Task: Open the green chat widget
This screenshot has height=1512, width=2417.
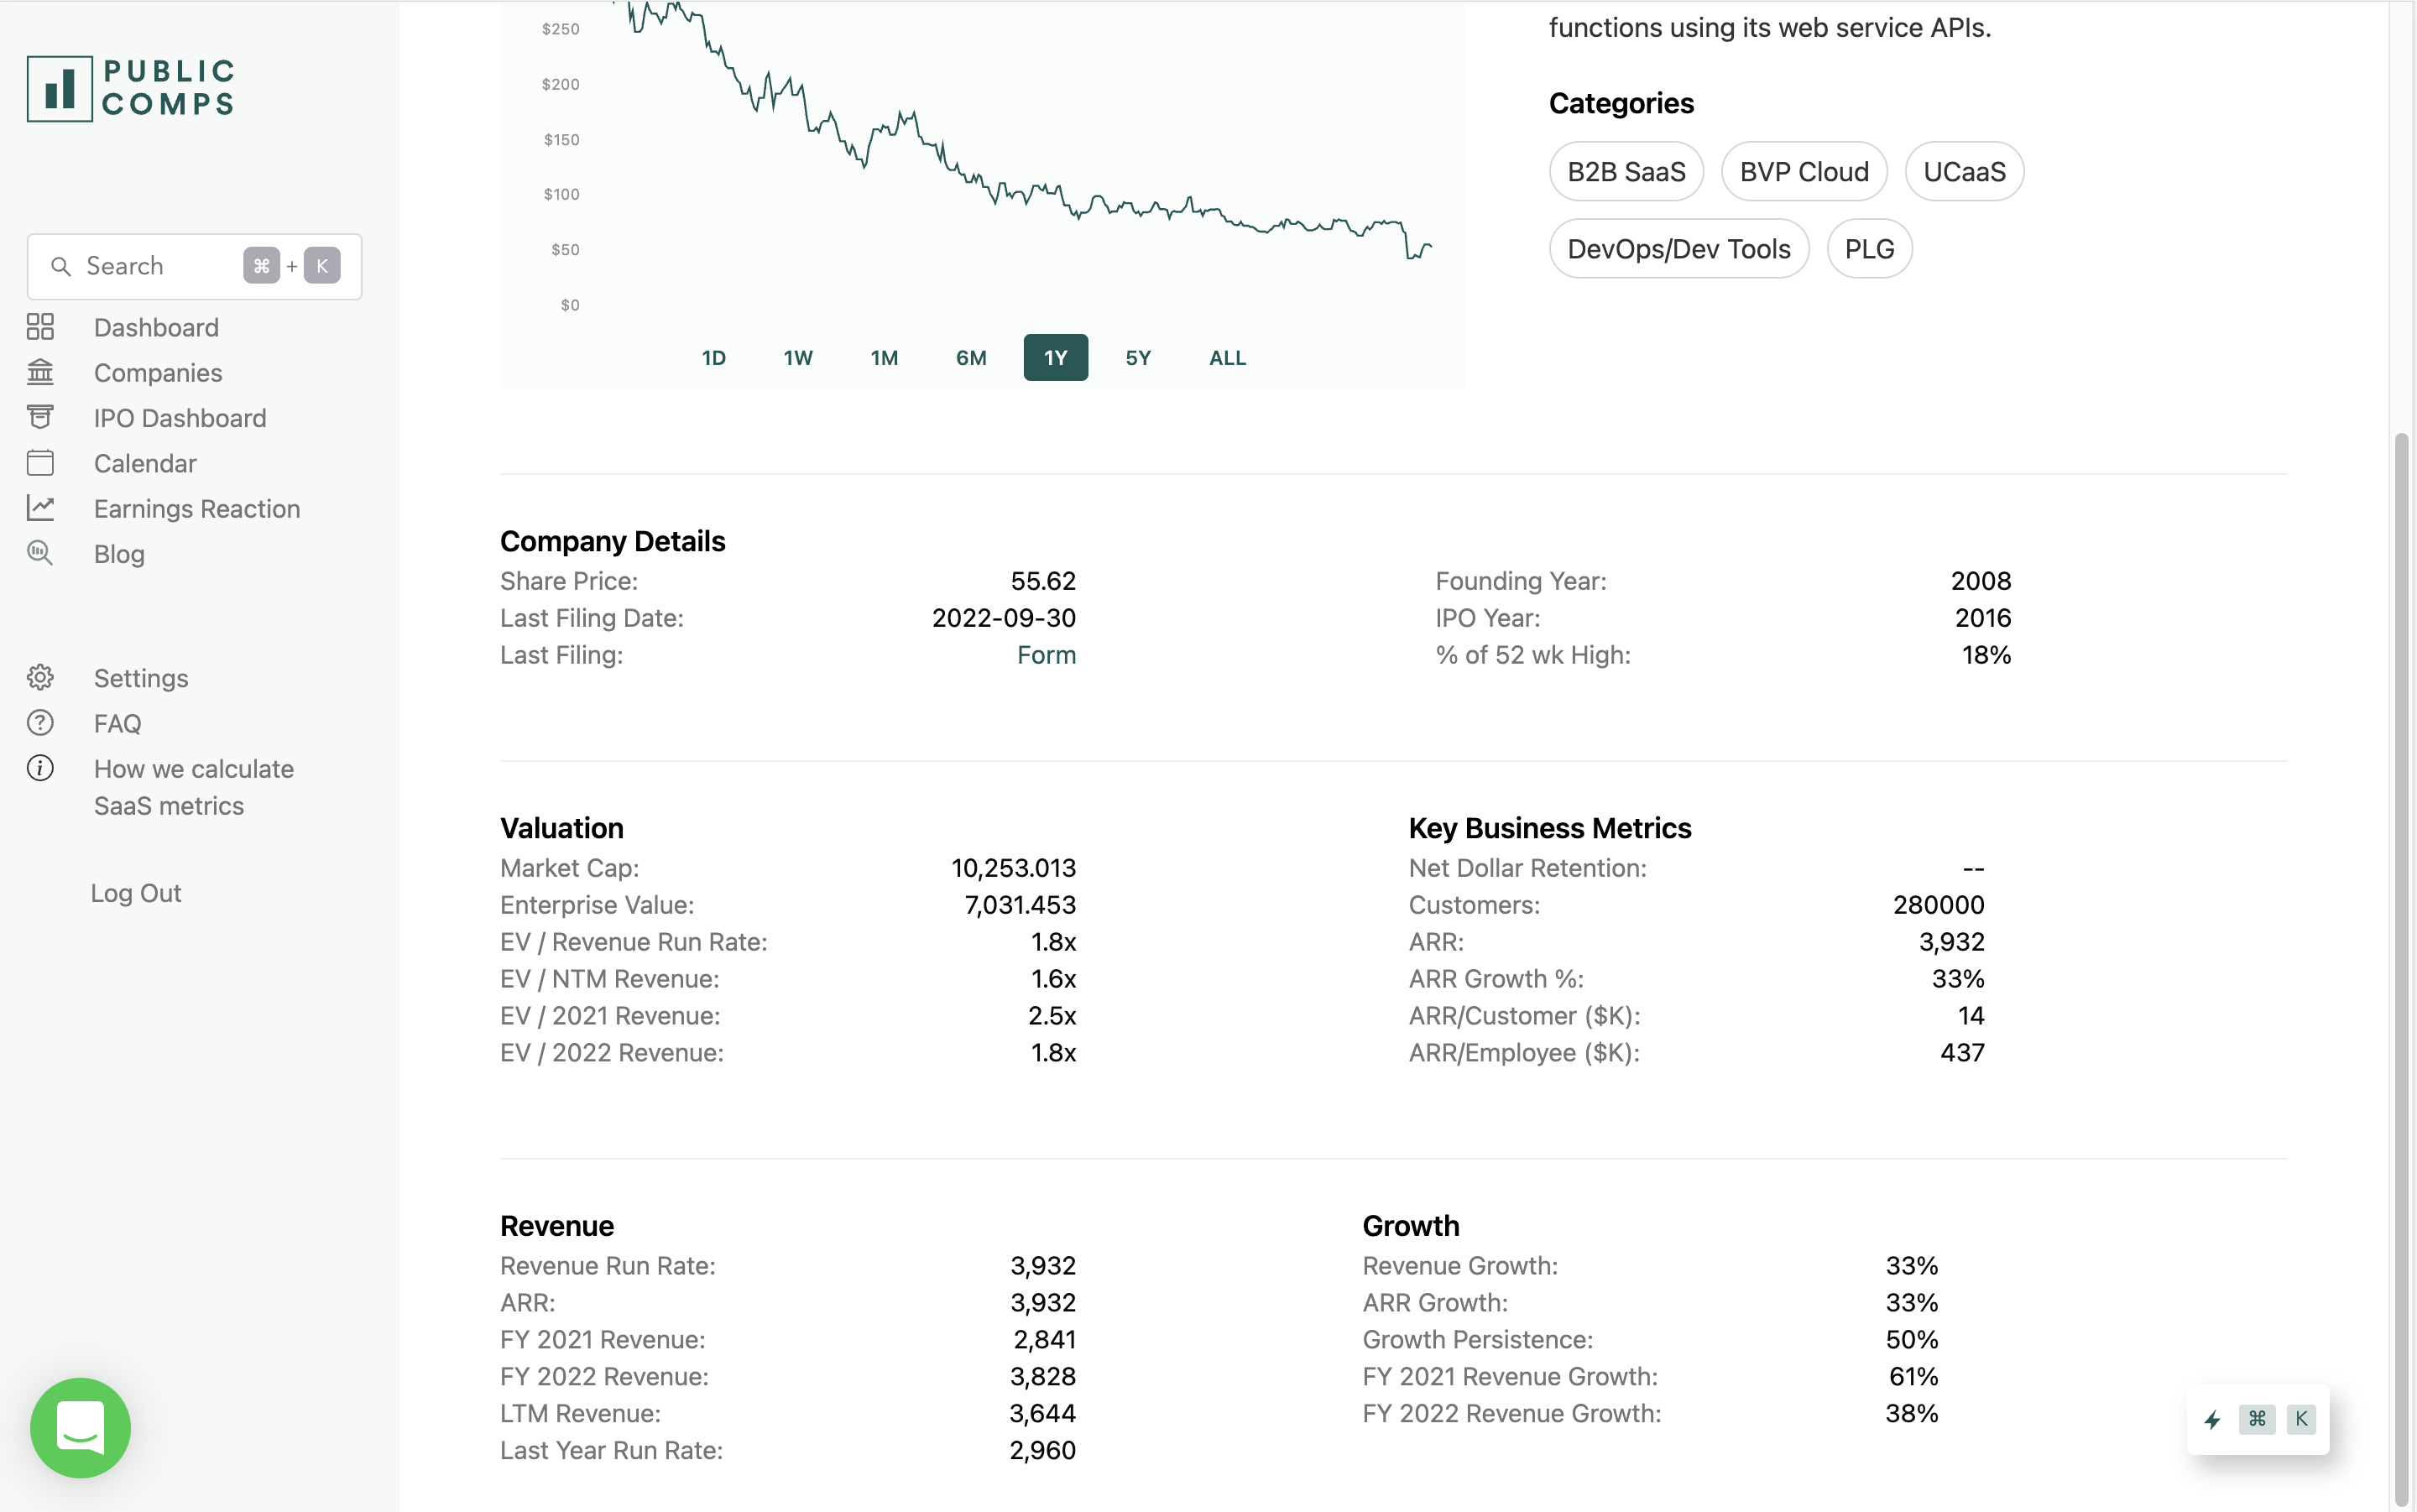Action: tap(80, 1427)
